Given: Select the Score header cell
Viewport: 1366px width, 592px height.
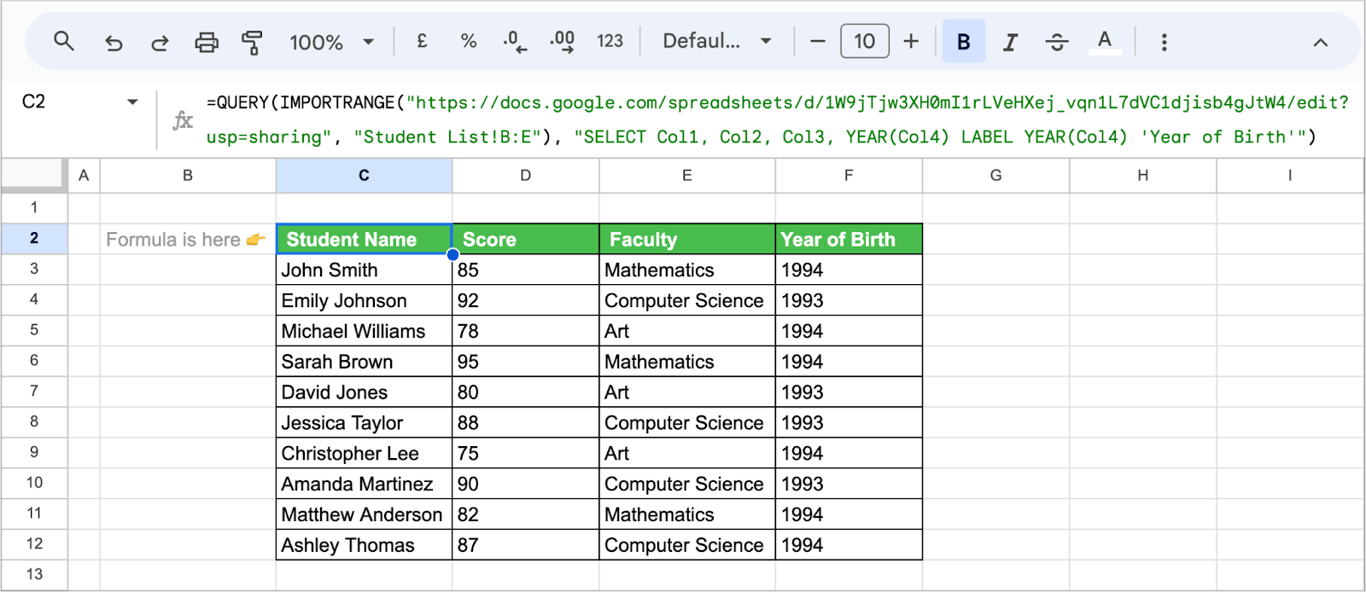Looking at the screenshot, I should [526, 239].
